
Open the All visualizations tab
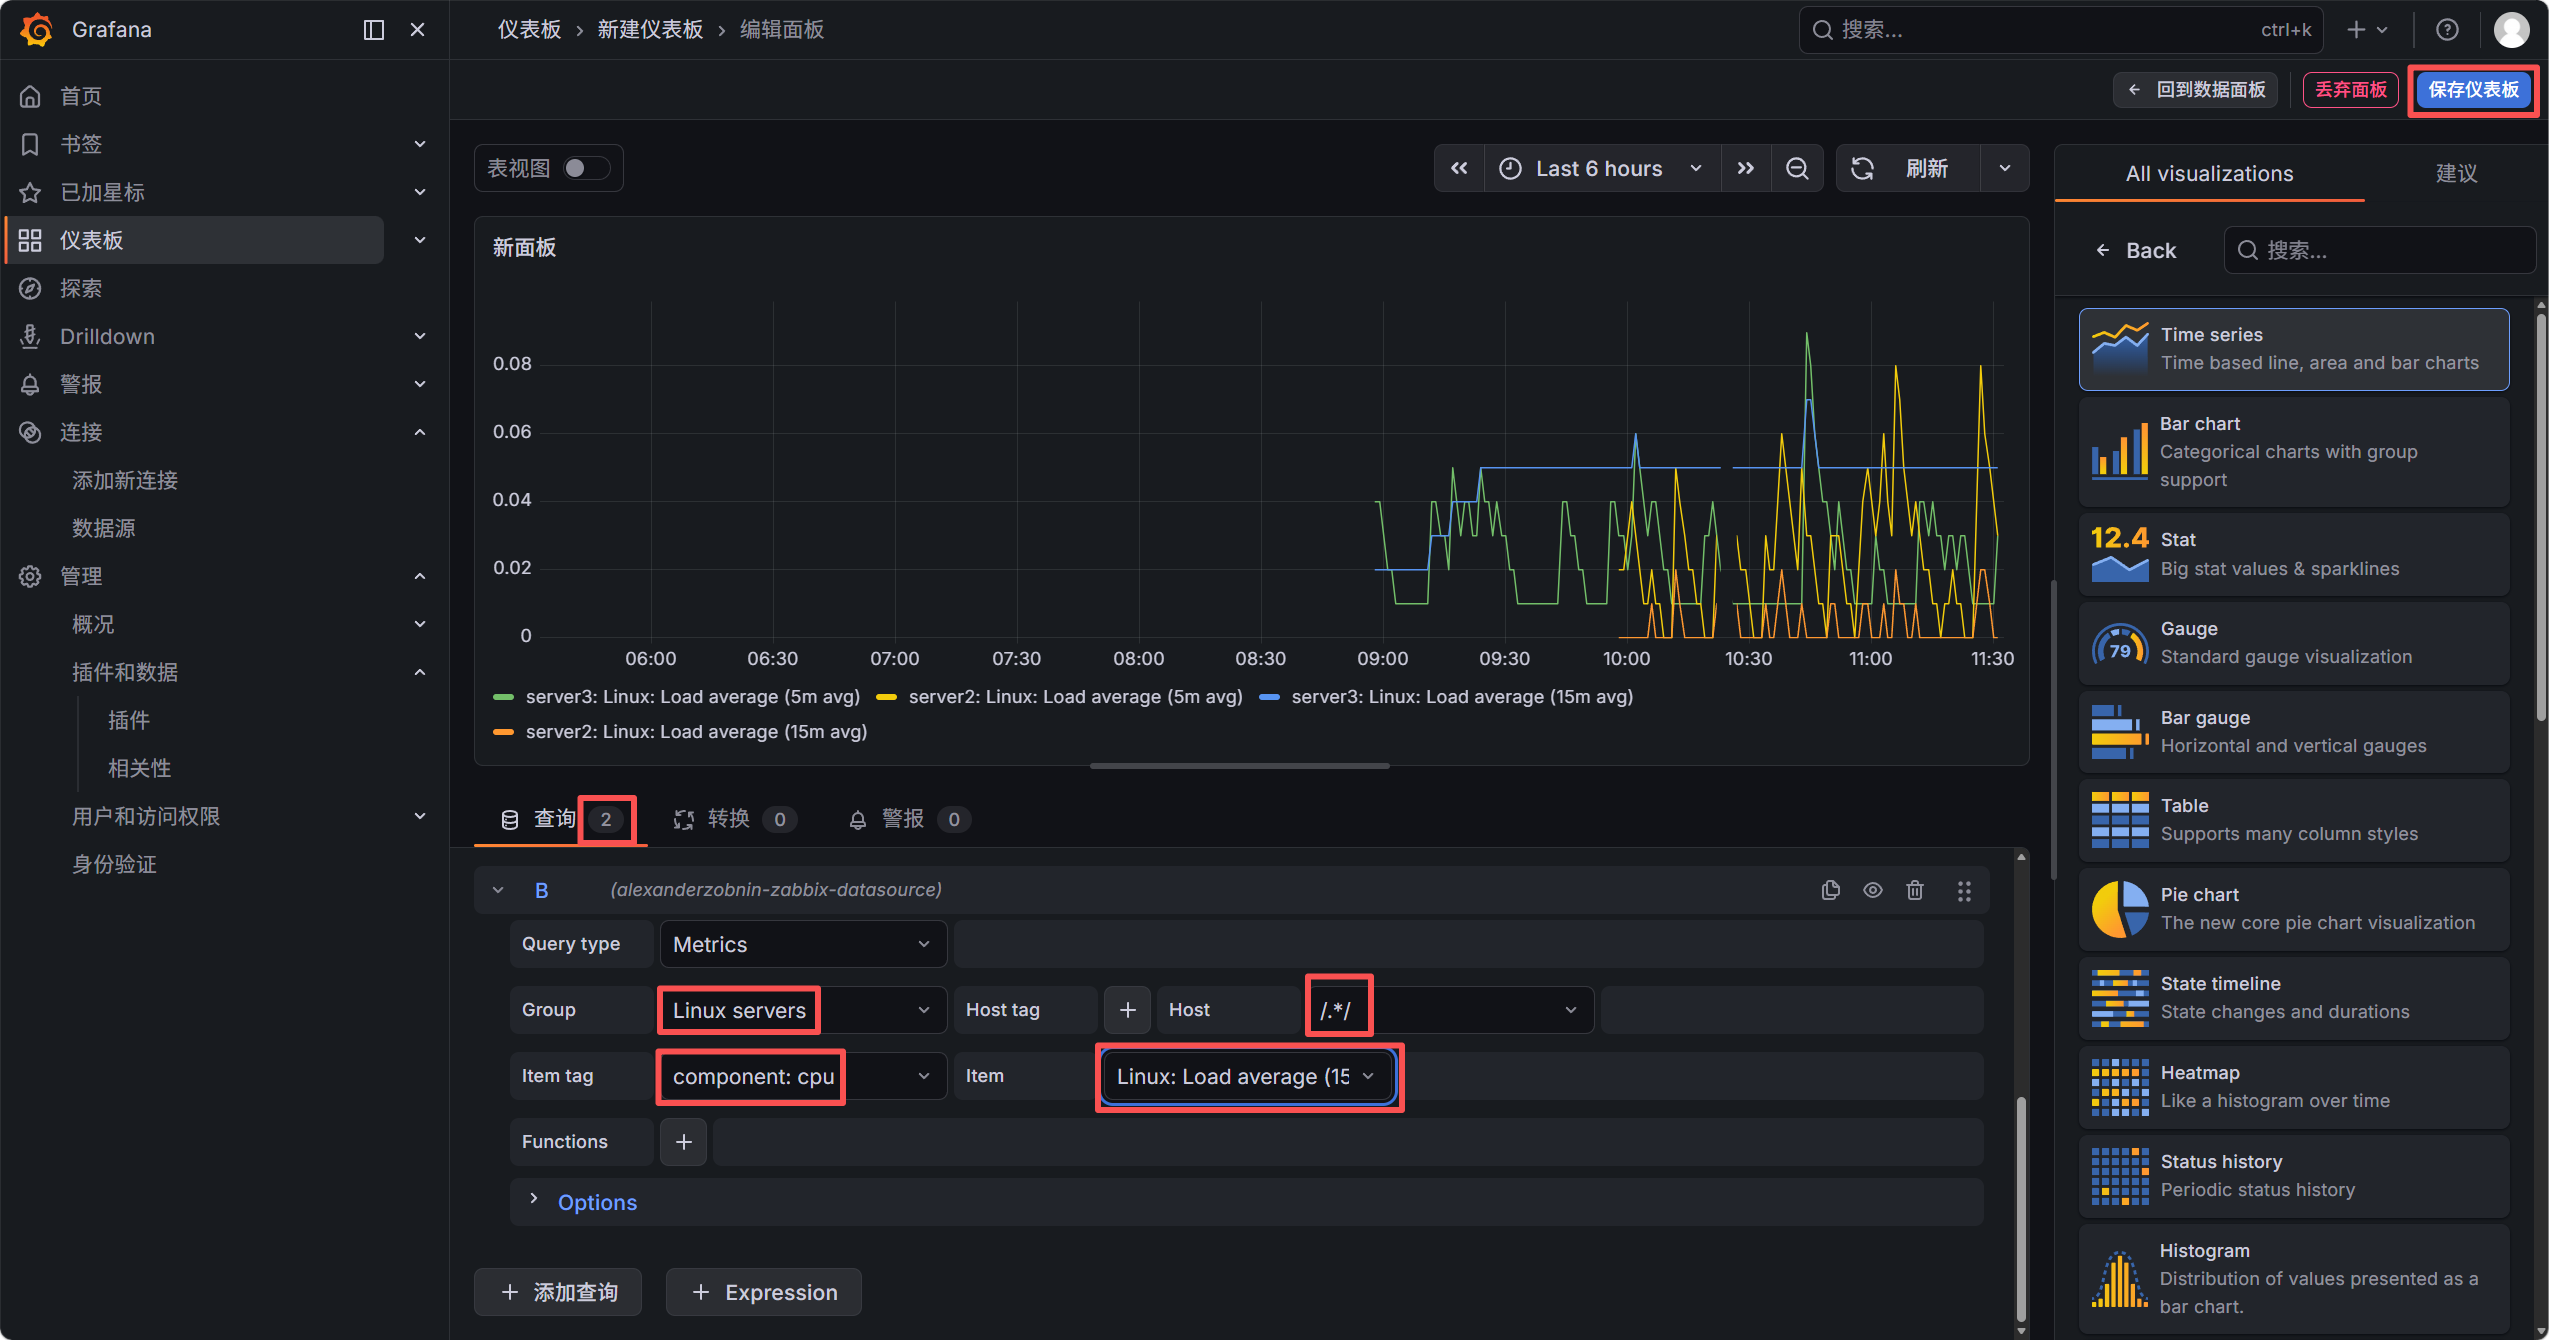[x=2209, y=173]
